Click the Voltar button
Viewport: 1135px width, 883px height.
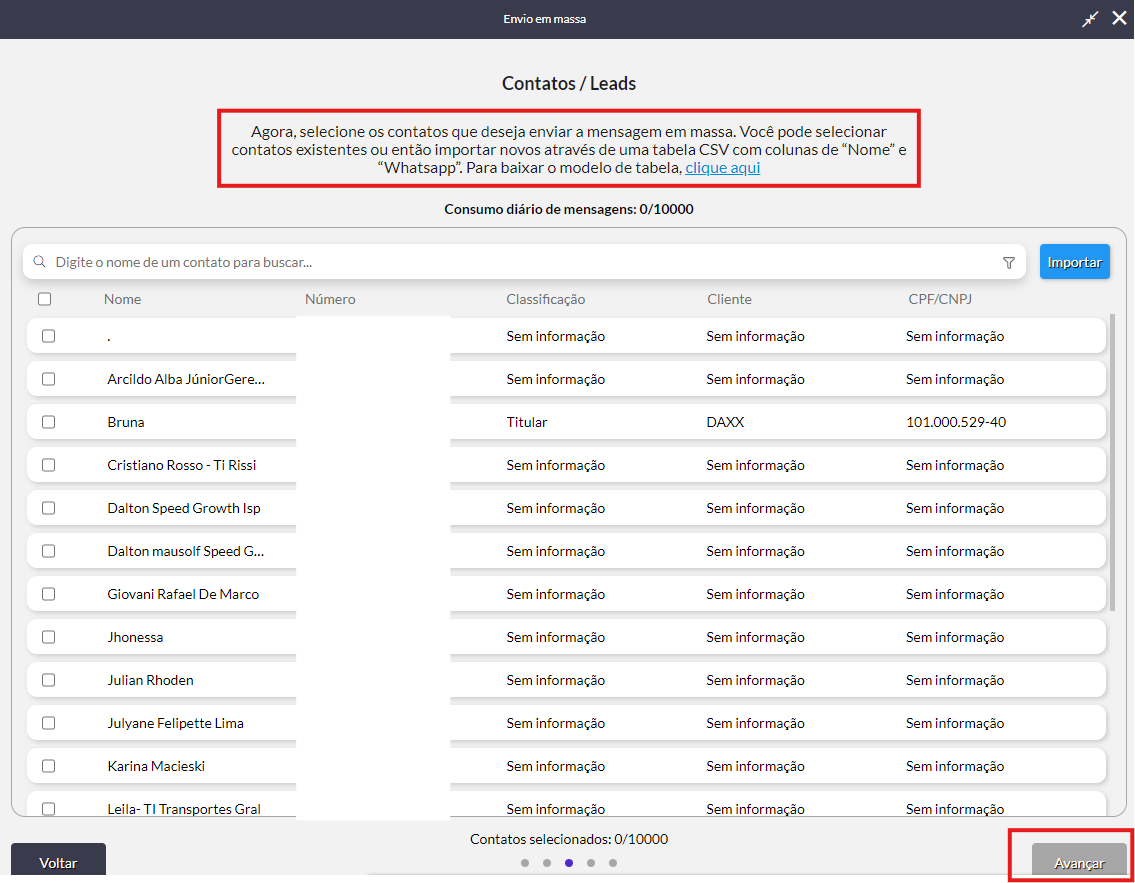[58, 861]
